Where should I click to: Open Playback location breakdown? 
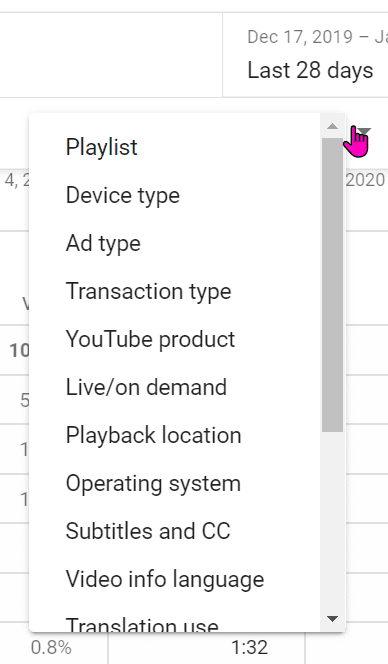[x=175, y=435]
